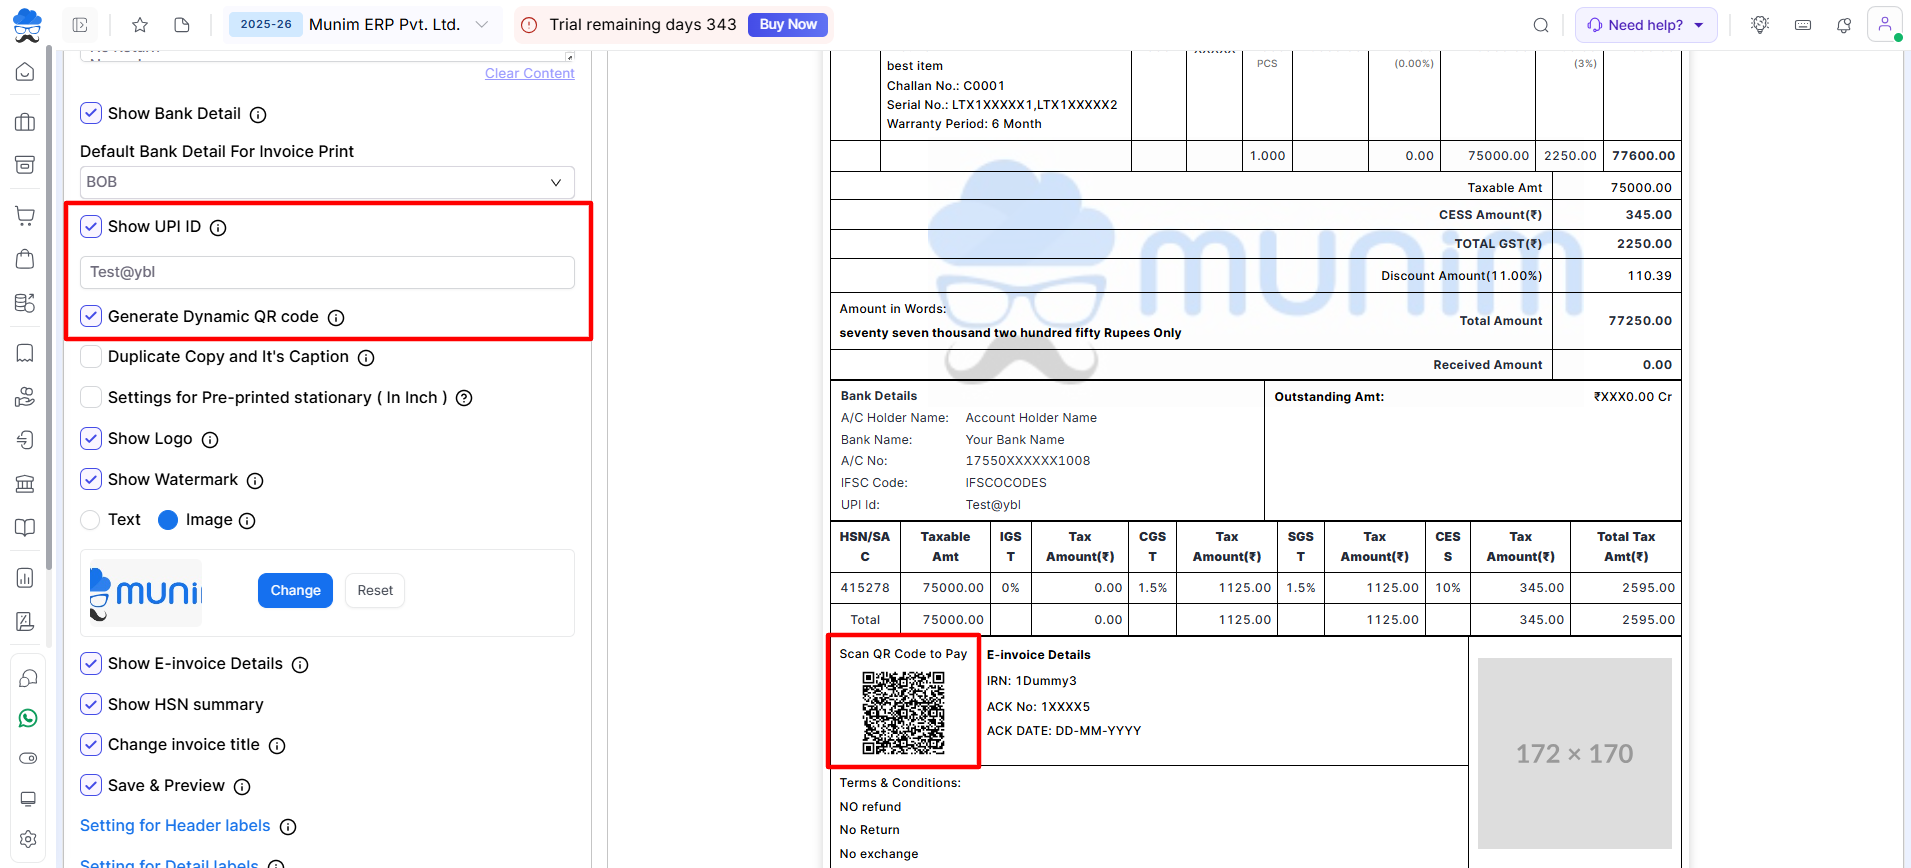
Task: Open the BOB default bank dropdown
Action: (x=327, y=182)
